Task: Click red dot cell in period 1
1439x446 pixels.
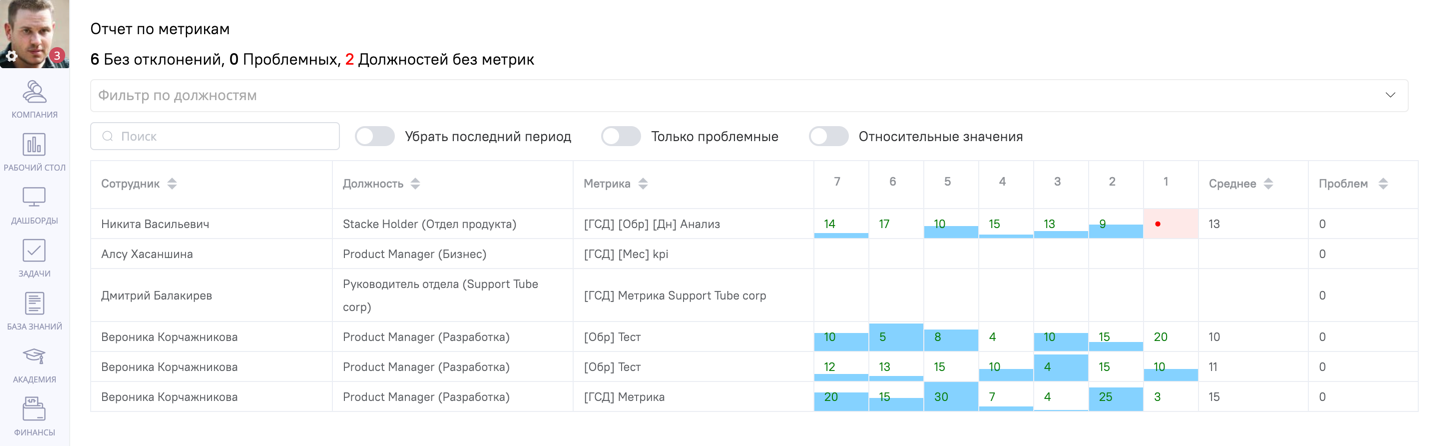Action: [x=1158, y=224]
